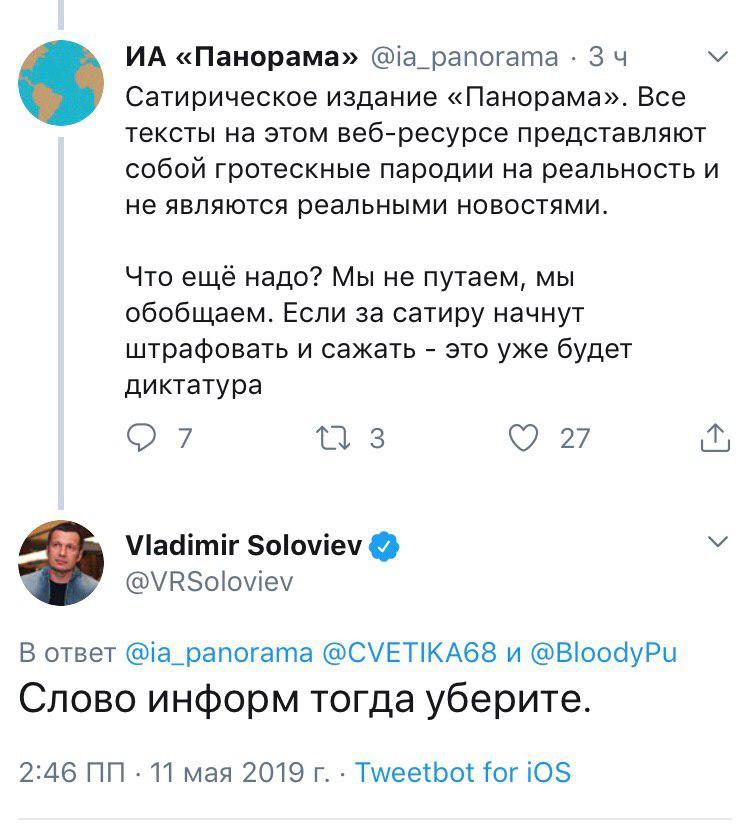Open ИА «Панорама» globe avatar
750x827 pixels.
[x=61, y=83]
